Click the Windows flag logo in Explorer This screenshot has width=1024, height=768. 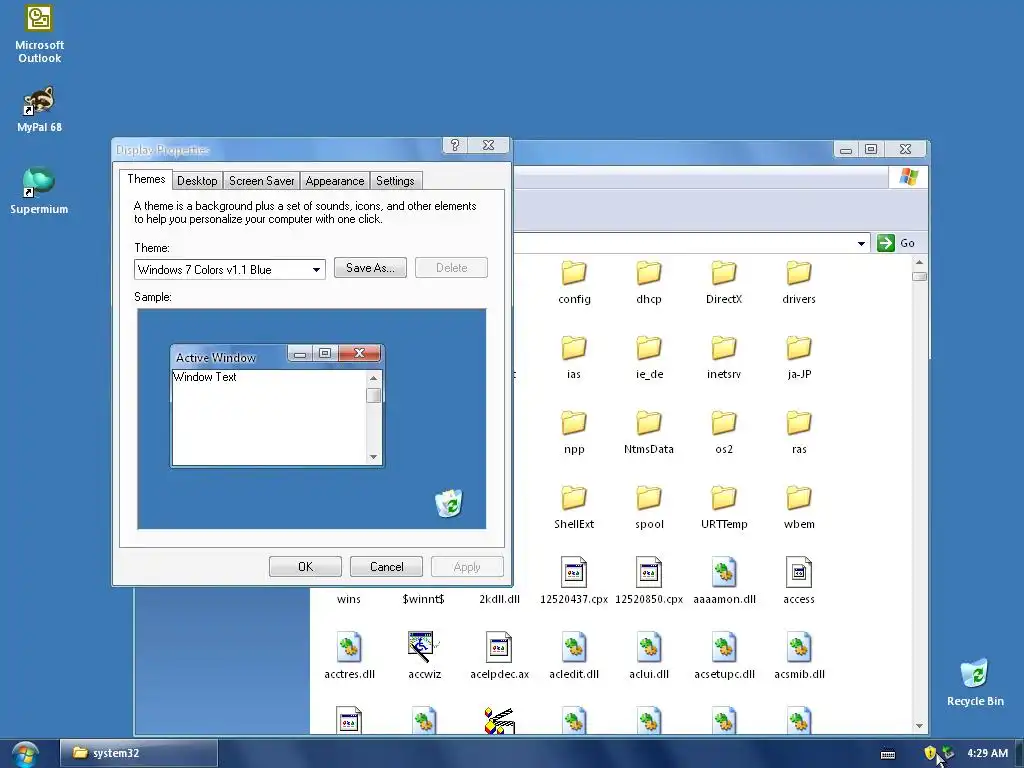click(x=908, y=177)
